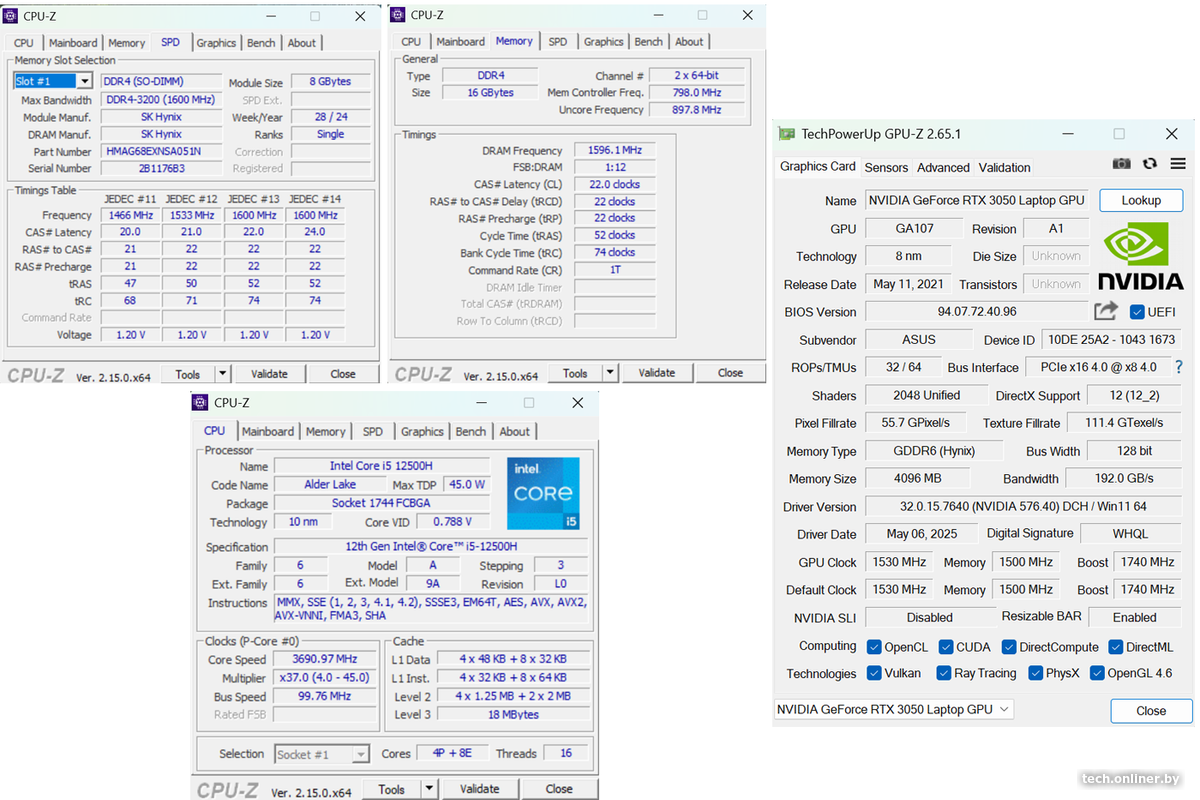This screenshot has height=800, width=1200.
Task: Click Resizable BAR value Enabled
Action: tap(1134, 617)
